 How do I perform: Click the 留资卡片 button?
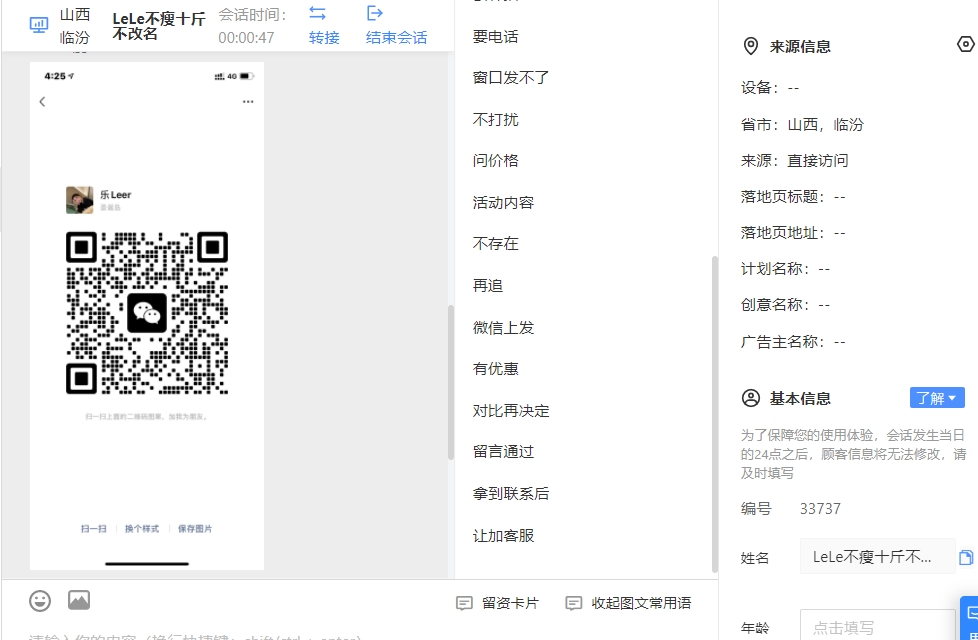[x=497, y=603]
